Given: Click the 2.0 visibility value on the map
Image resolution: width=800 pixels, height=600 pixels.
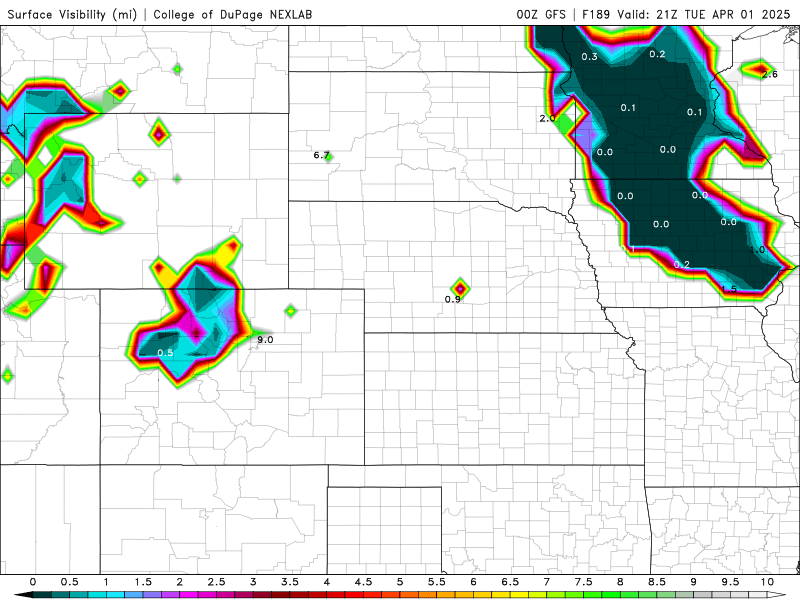Looking at the screenshot, I should point(547,118).
